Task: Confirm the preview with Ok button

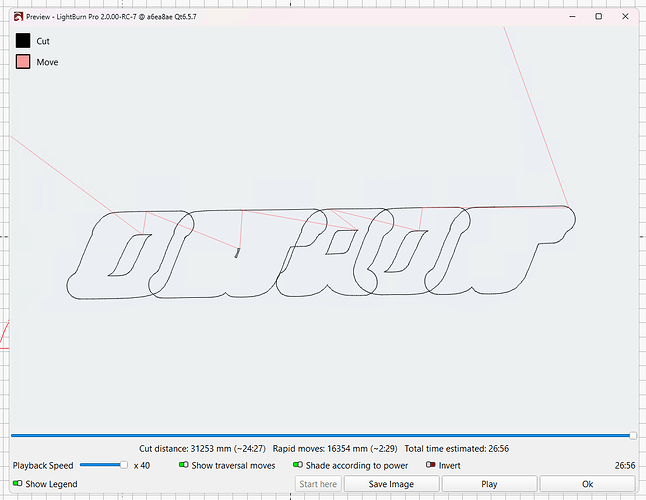Action: (587, 484)
